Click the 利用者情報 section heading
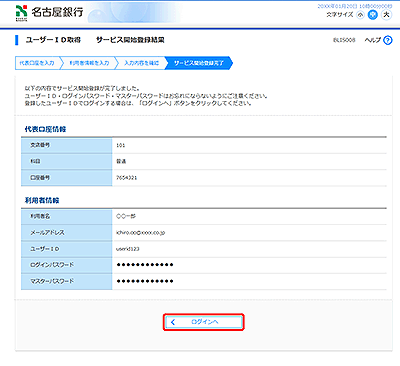 tap(42, 201)
